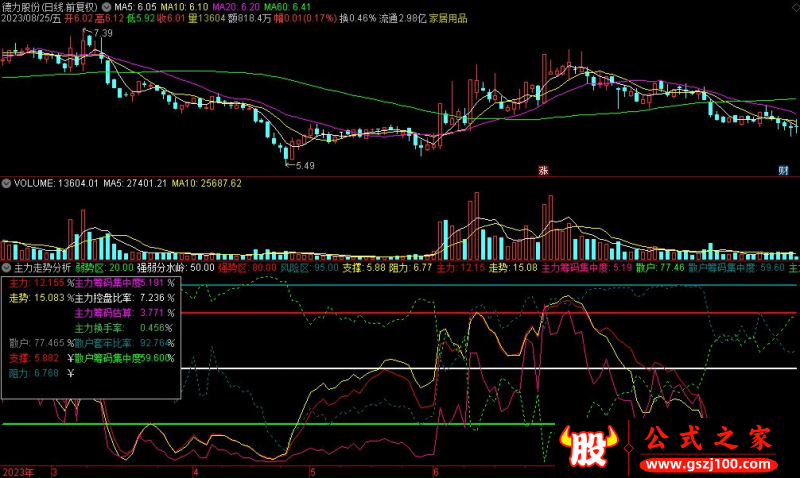800x478 pixels.
Task: Click the 2023年 timeline label
Action: tap(18, 472)
